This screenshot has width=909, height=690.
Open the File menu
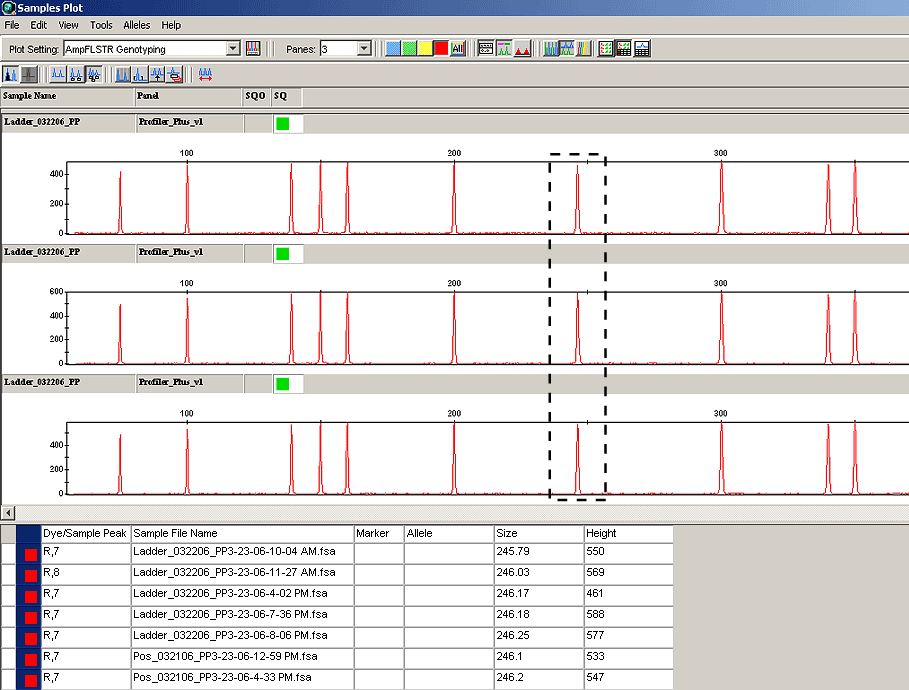(12, 25)
